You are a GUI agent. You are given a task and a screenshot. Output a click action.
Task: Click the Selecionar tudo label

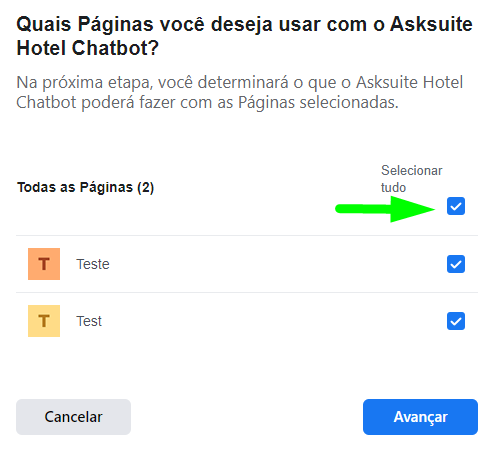[412, 179]
